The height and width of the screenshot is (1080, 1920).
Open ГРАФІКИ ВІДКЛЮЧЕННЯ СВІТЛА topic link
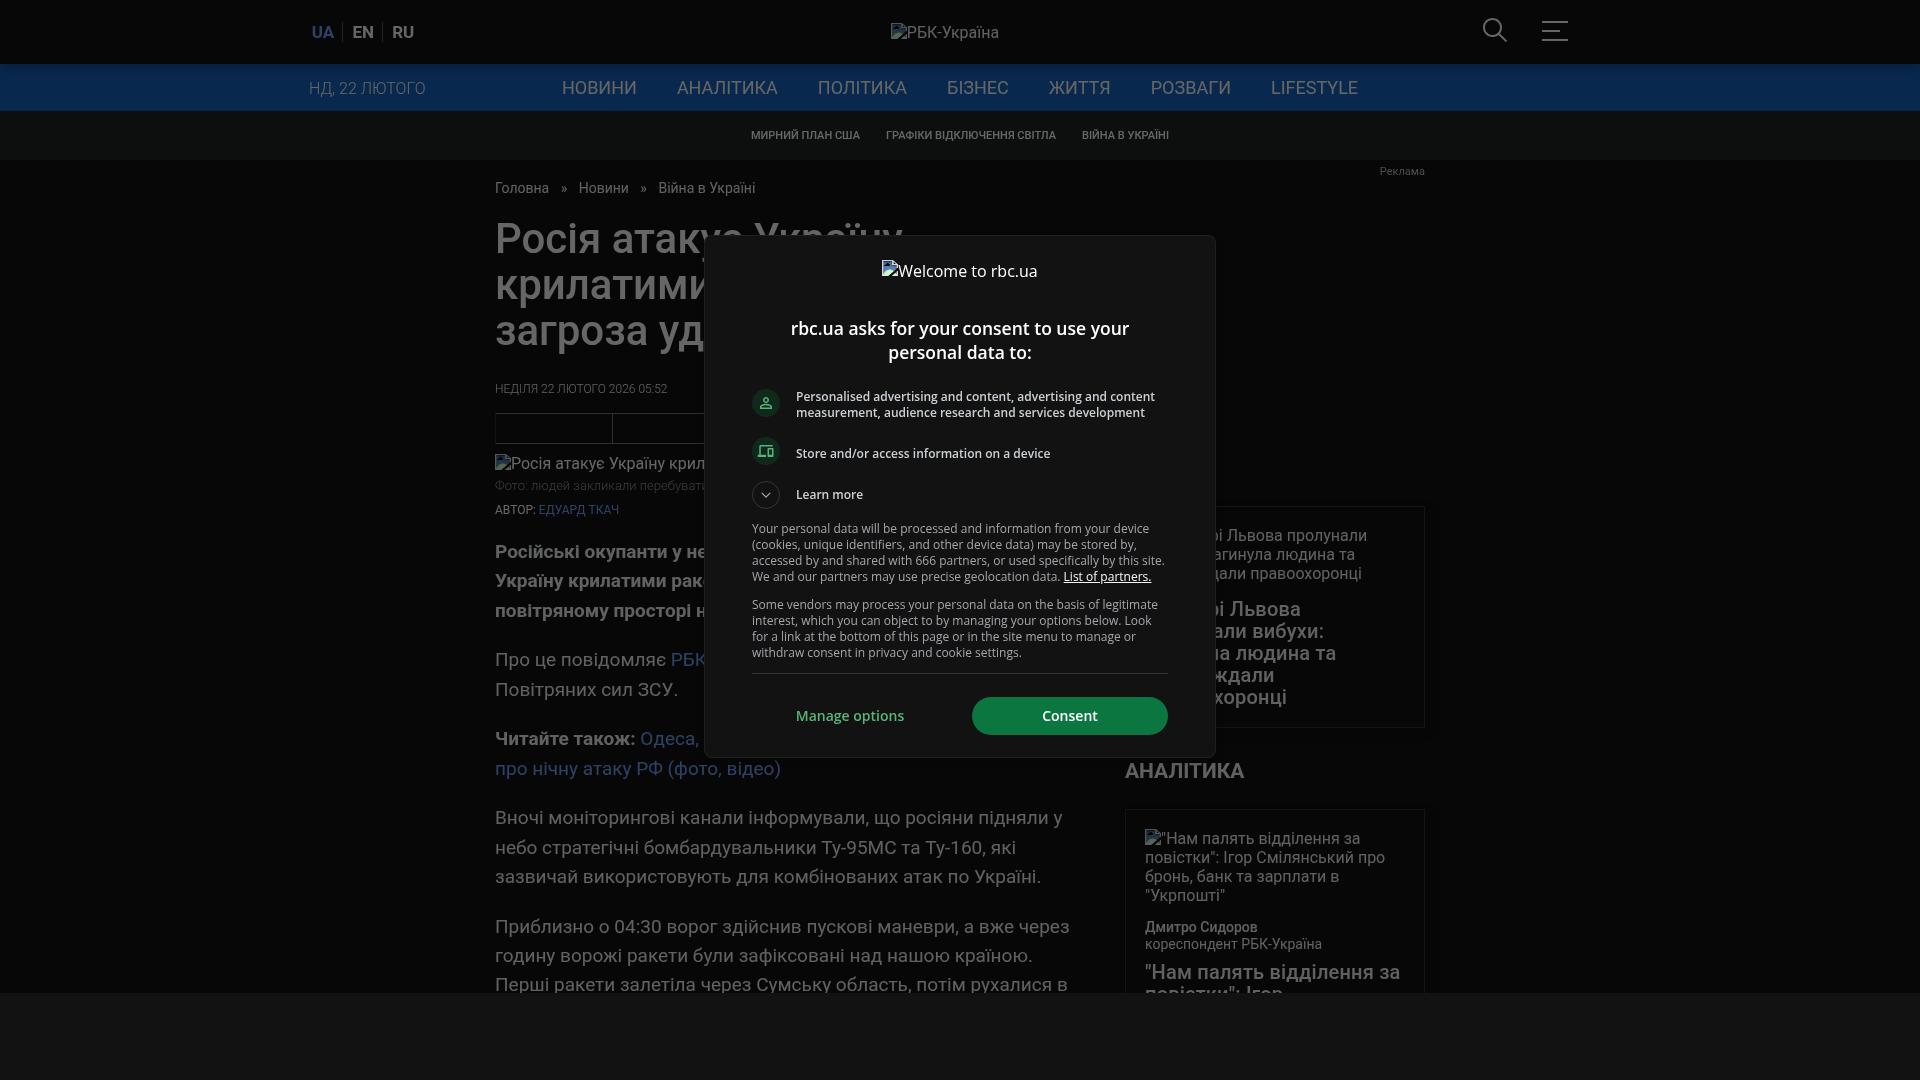970,135
